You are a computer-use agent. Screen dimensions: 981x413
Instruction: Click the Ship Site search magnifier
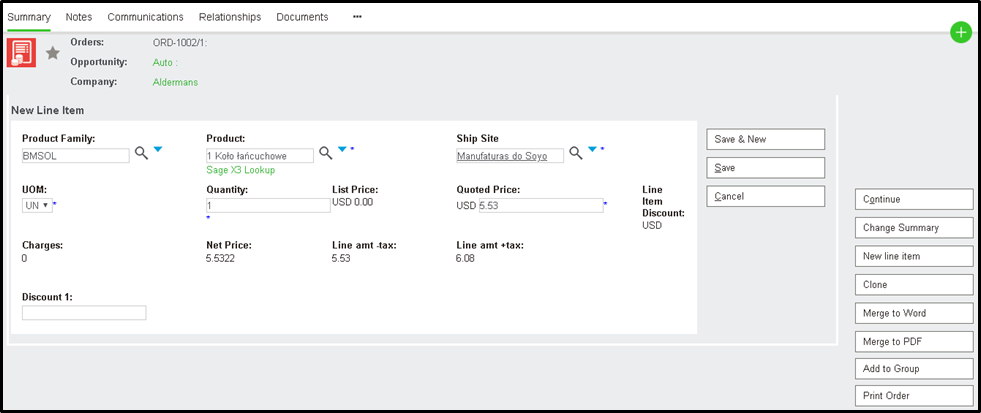(x=575, y=152)
